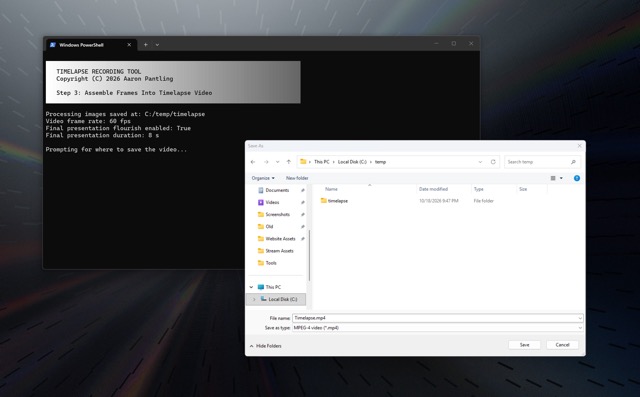Click the folder icon in address bar
This screenshot has width=640, height=397.
pos(303,162)
